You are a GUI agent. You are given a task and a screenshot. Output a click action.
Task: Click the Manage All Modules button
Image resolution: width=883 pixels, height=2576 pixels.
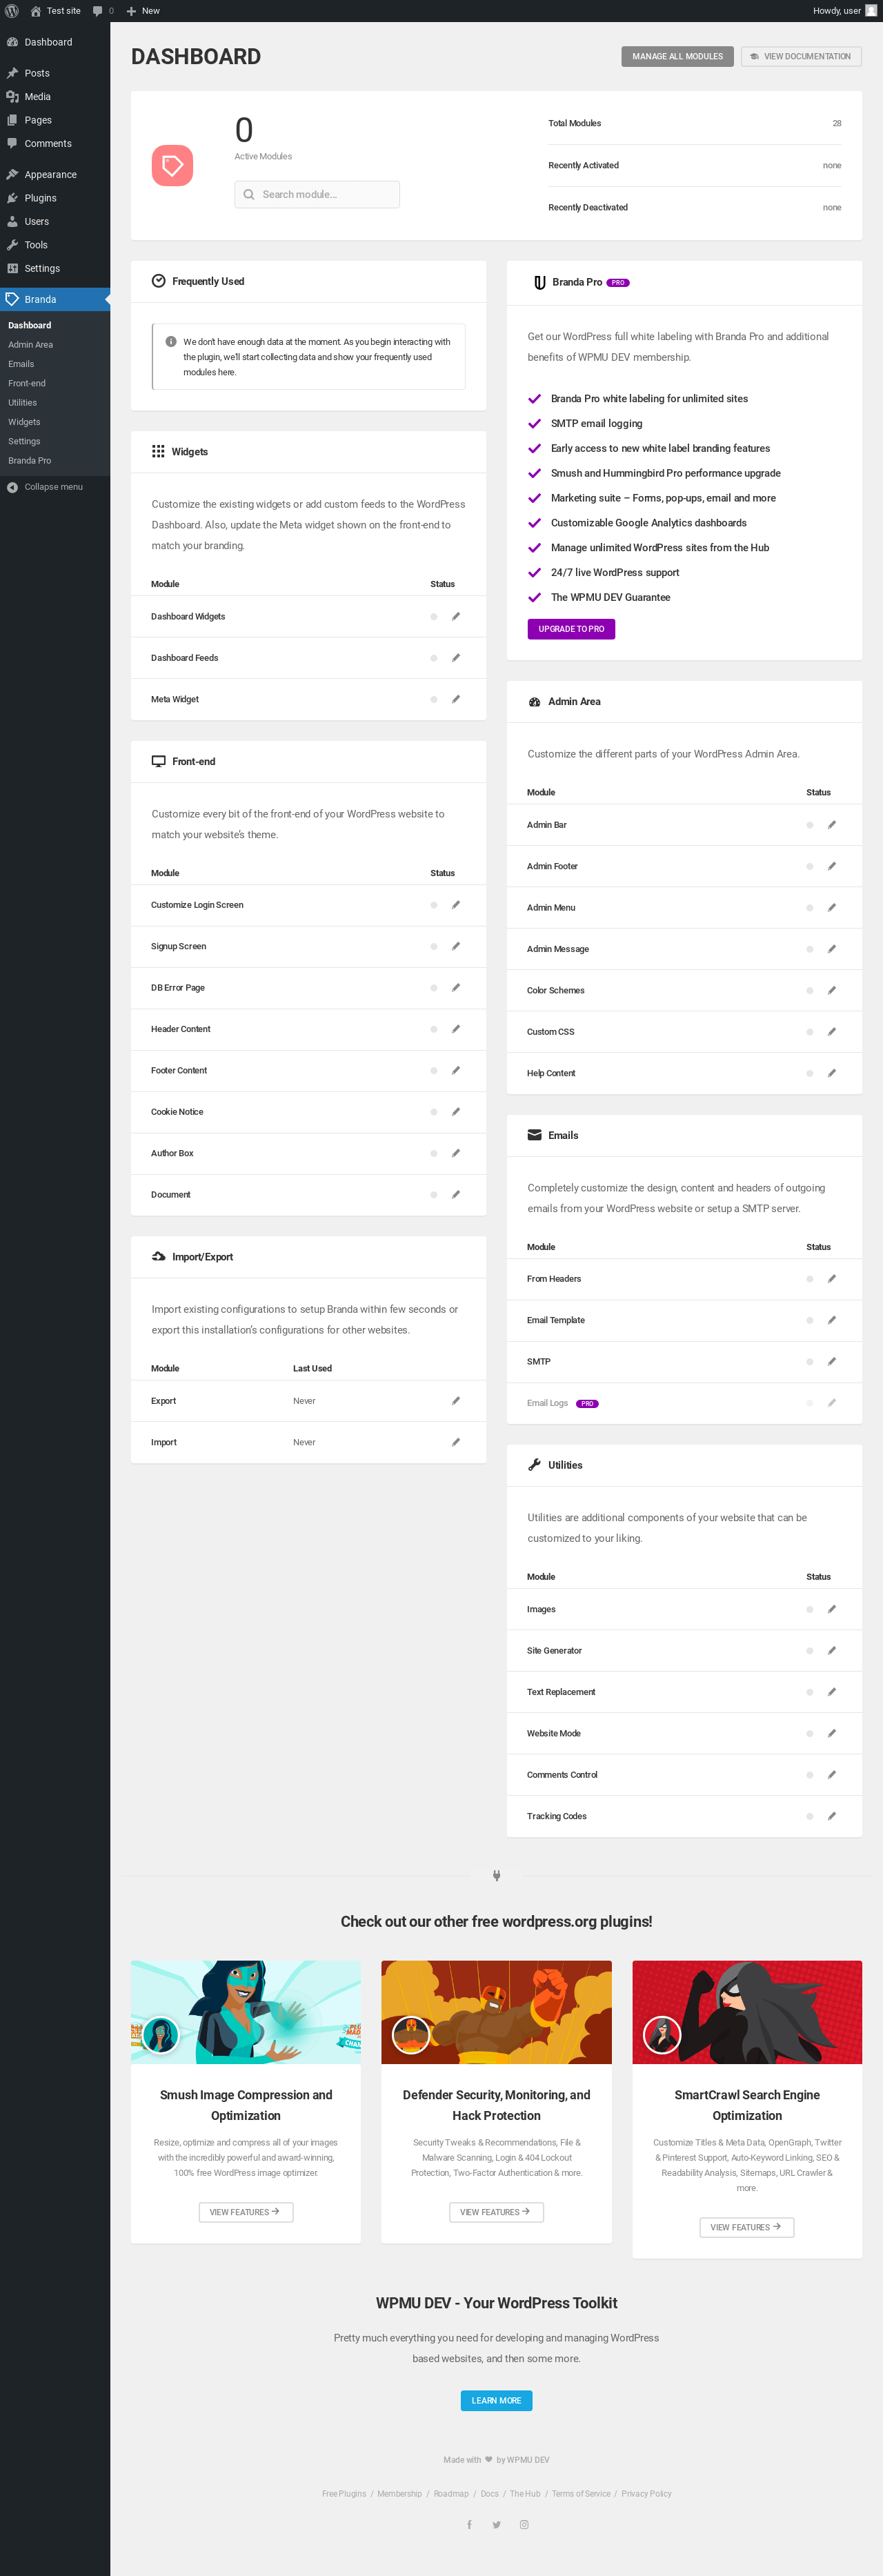pos(677,57)
